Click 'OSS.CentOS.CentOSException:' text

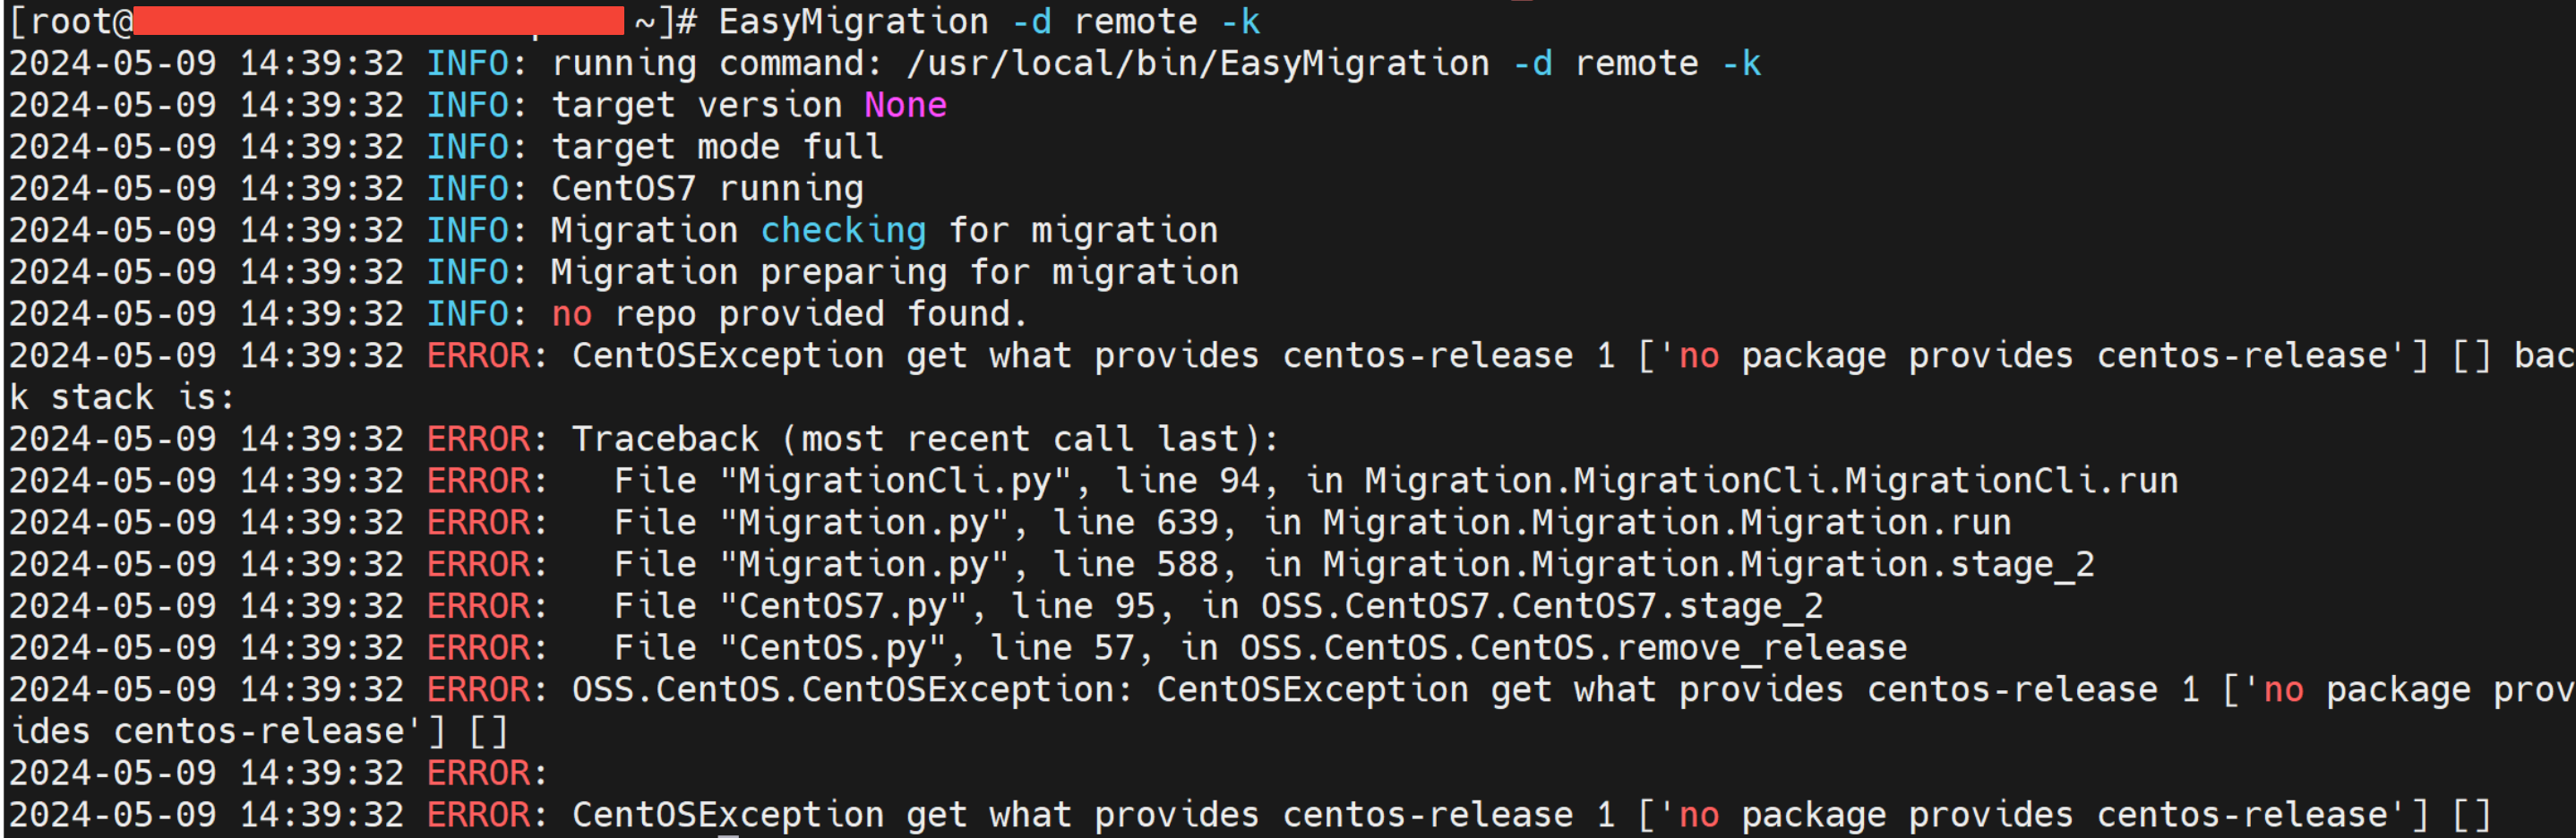tap(852, 690)
